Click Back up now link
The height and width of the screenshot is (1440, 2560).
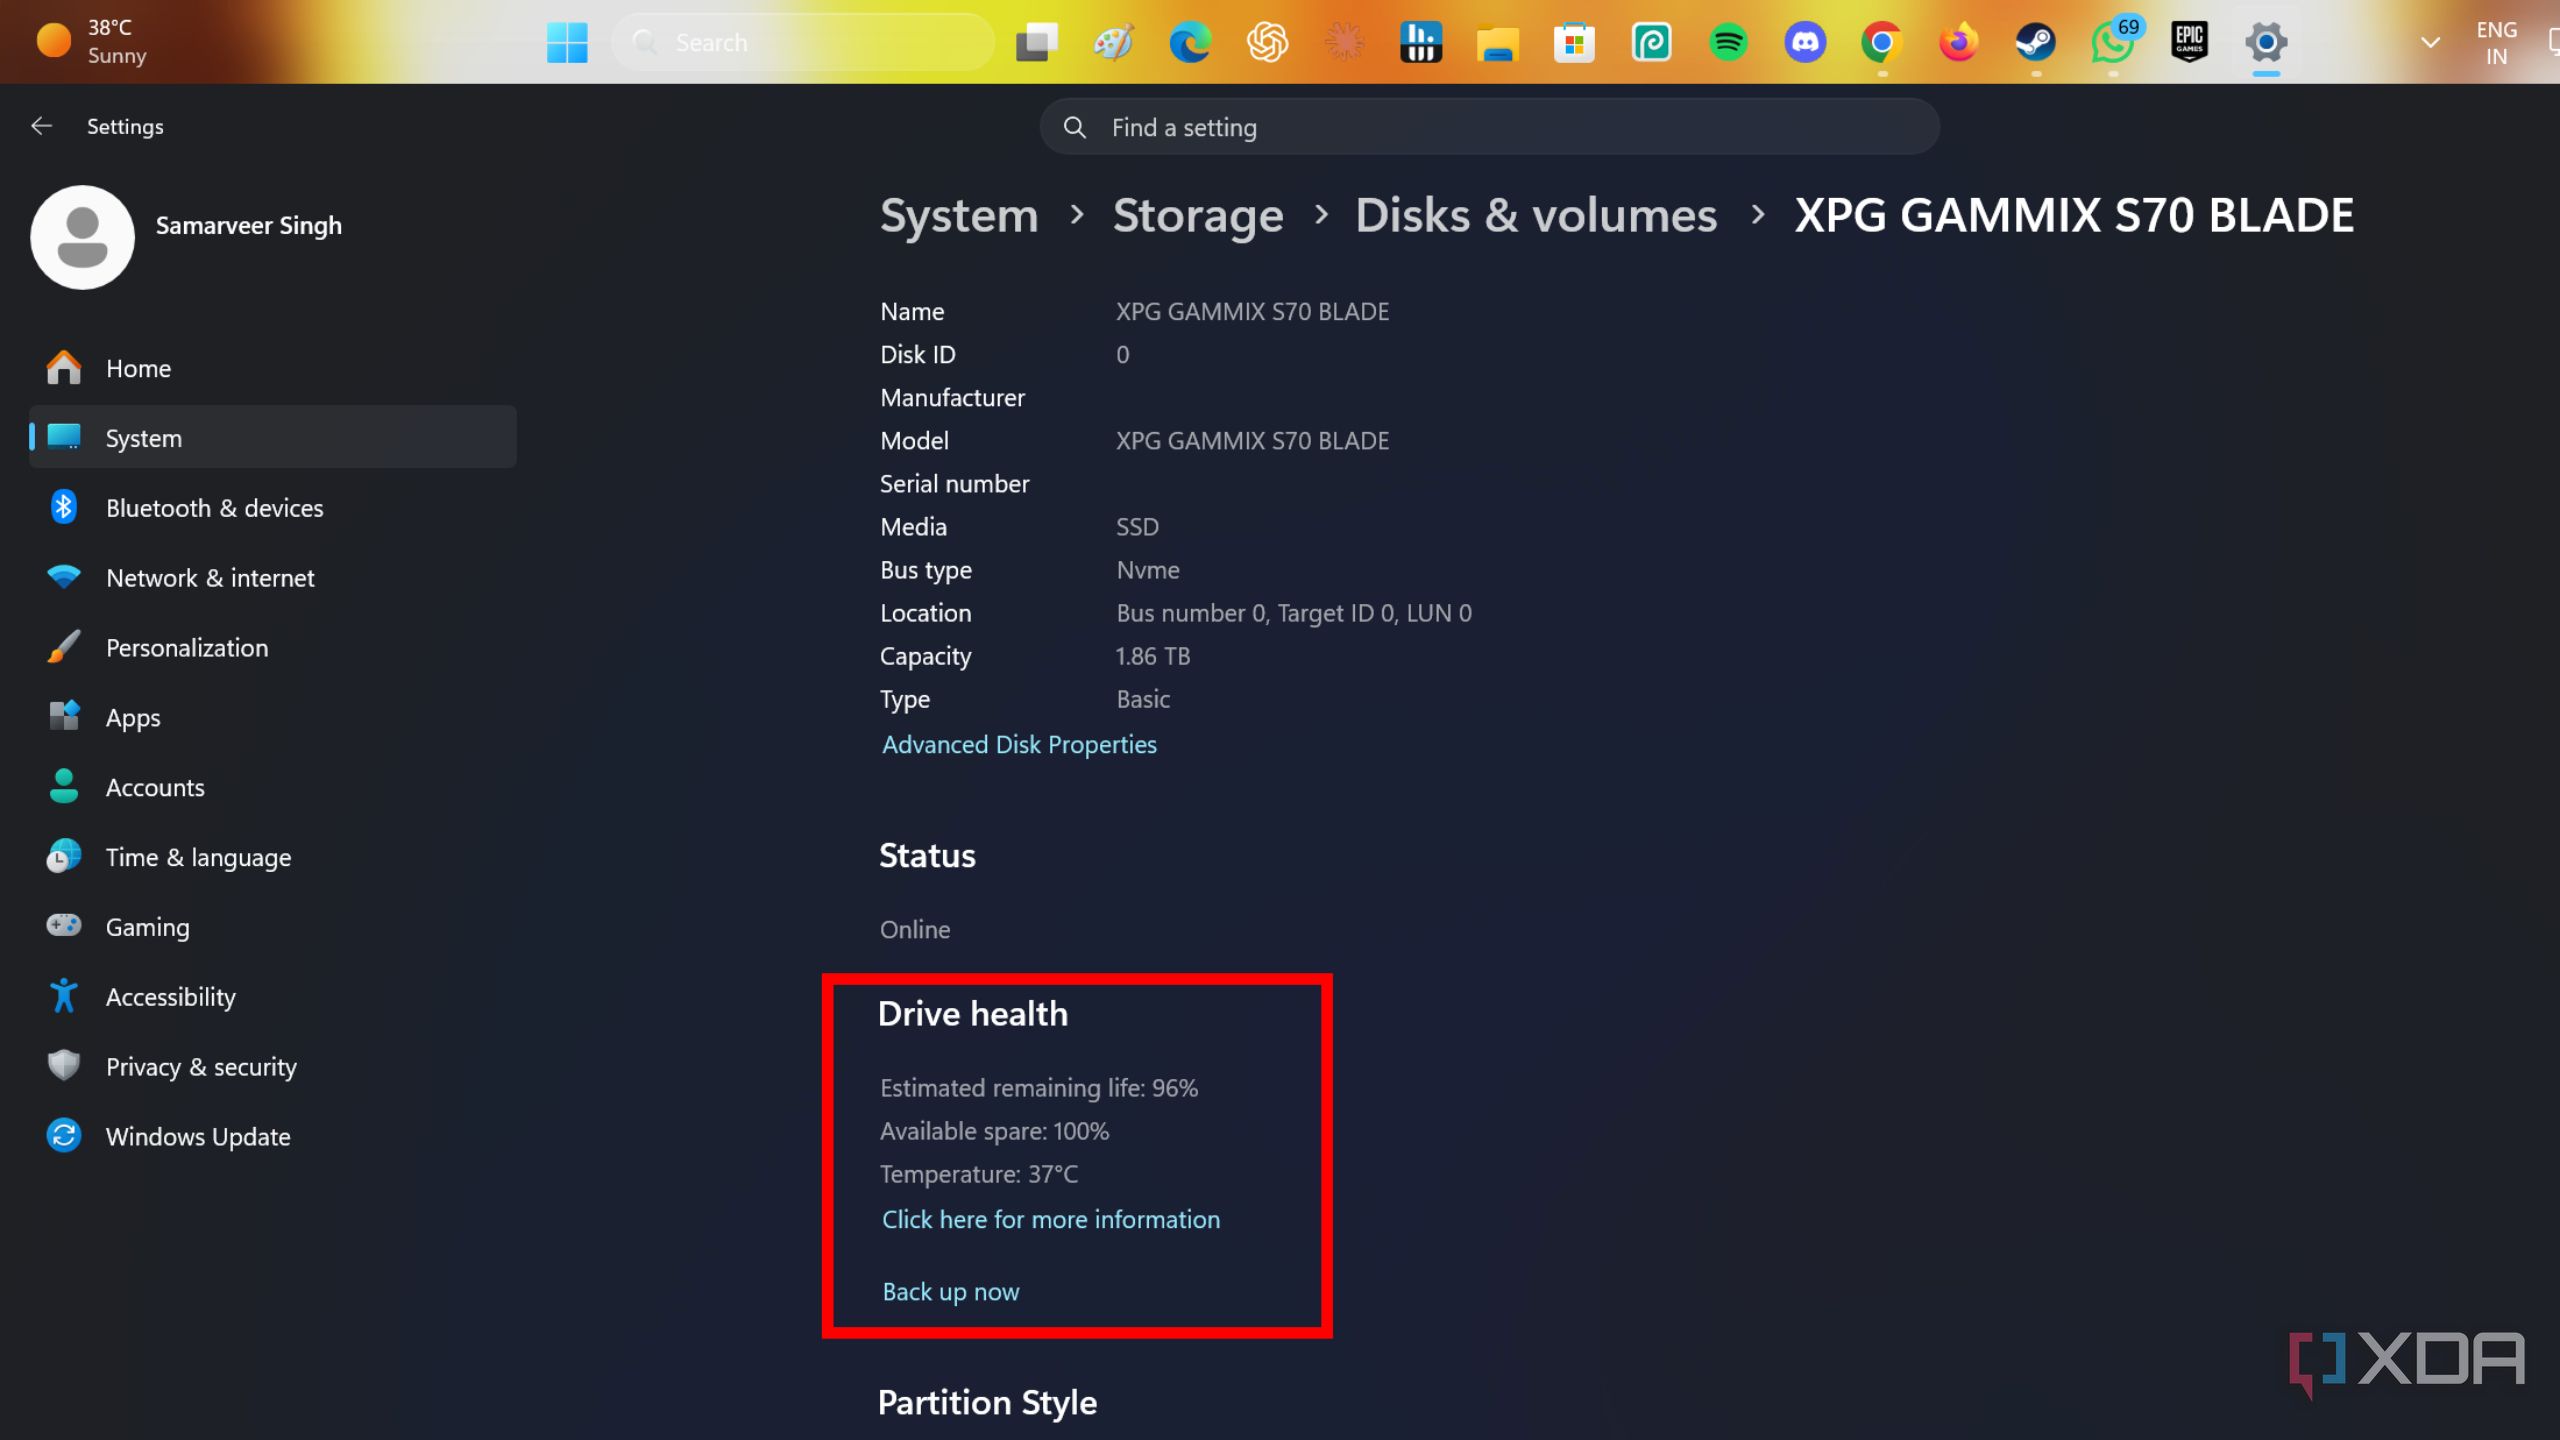tap(951, 1292)
